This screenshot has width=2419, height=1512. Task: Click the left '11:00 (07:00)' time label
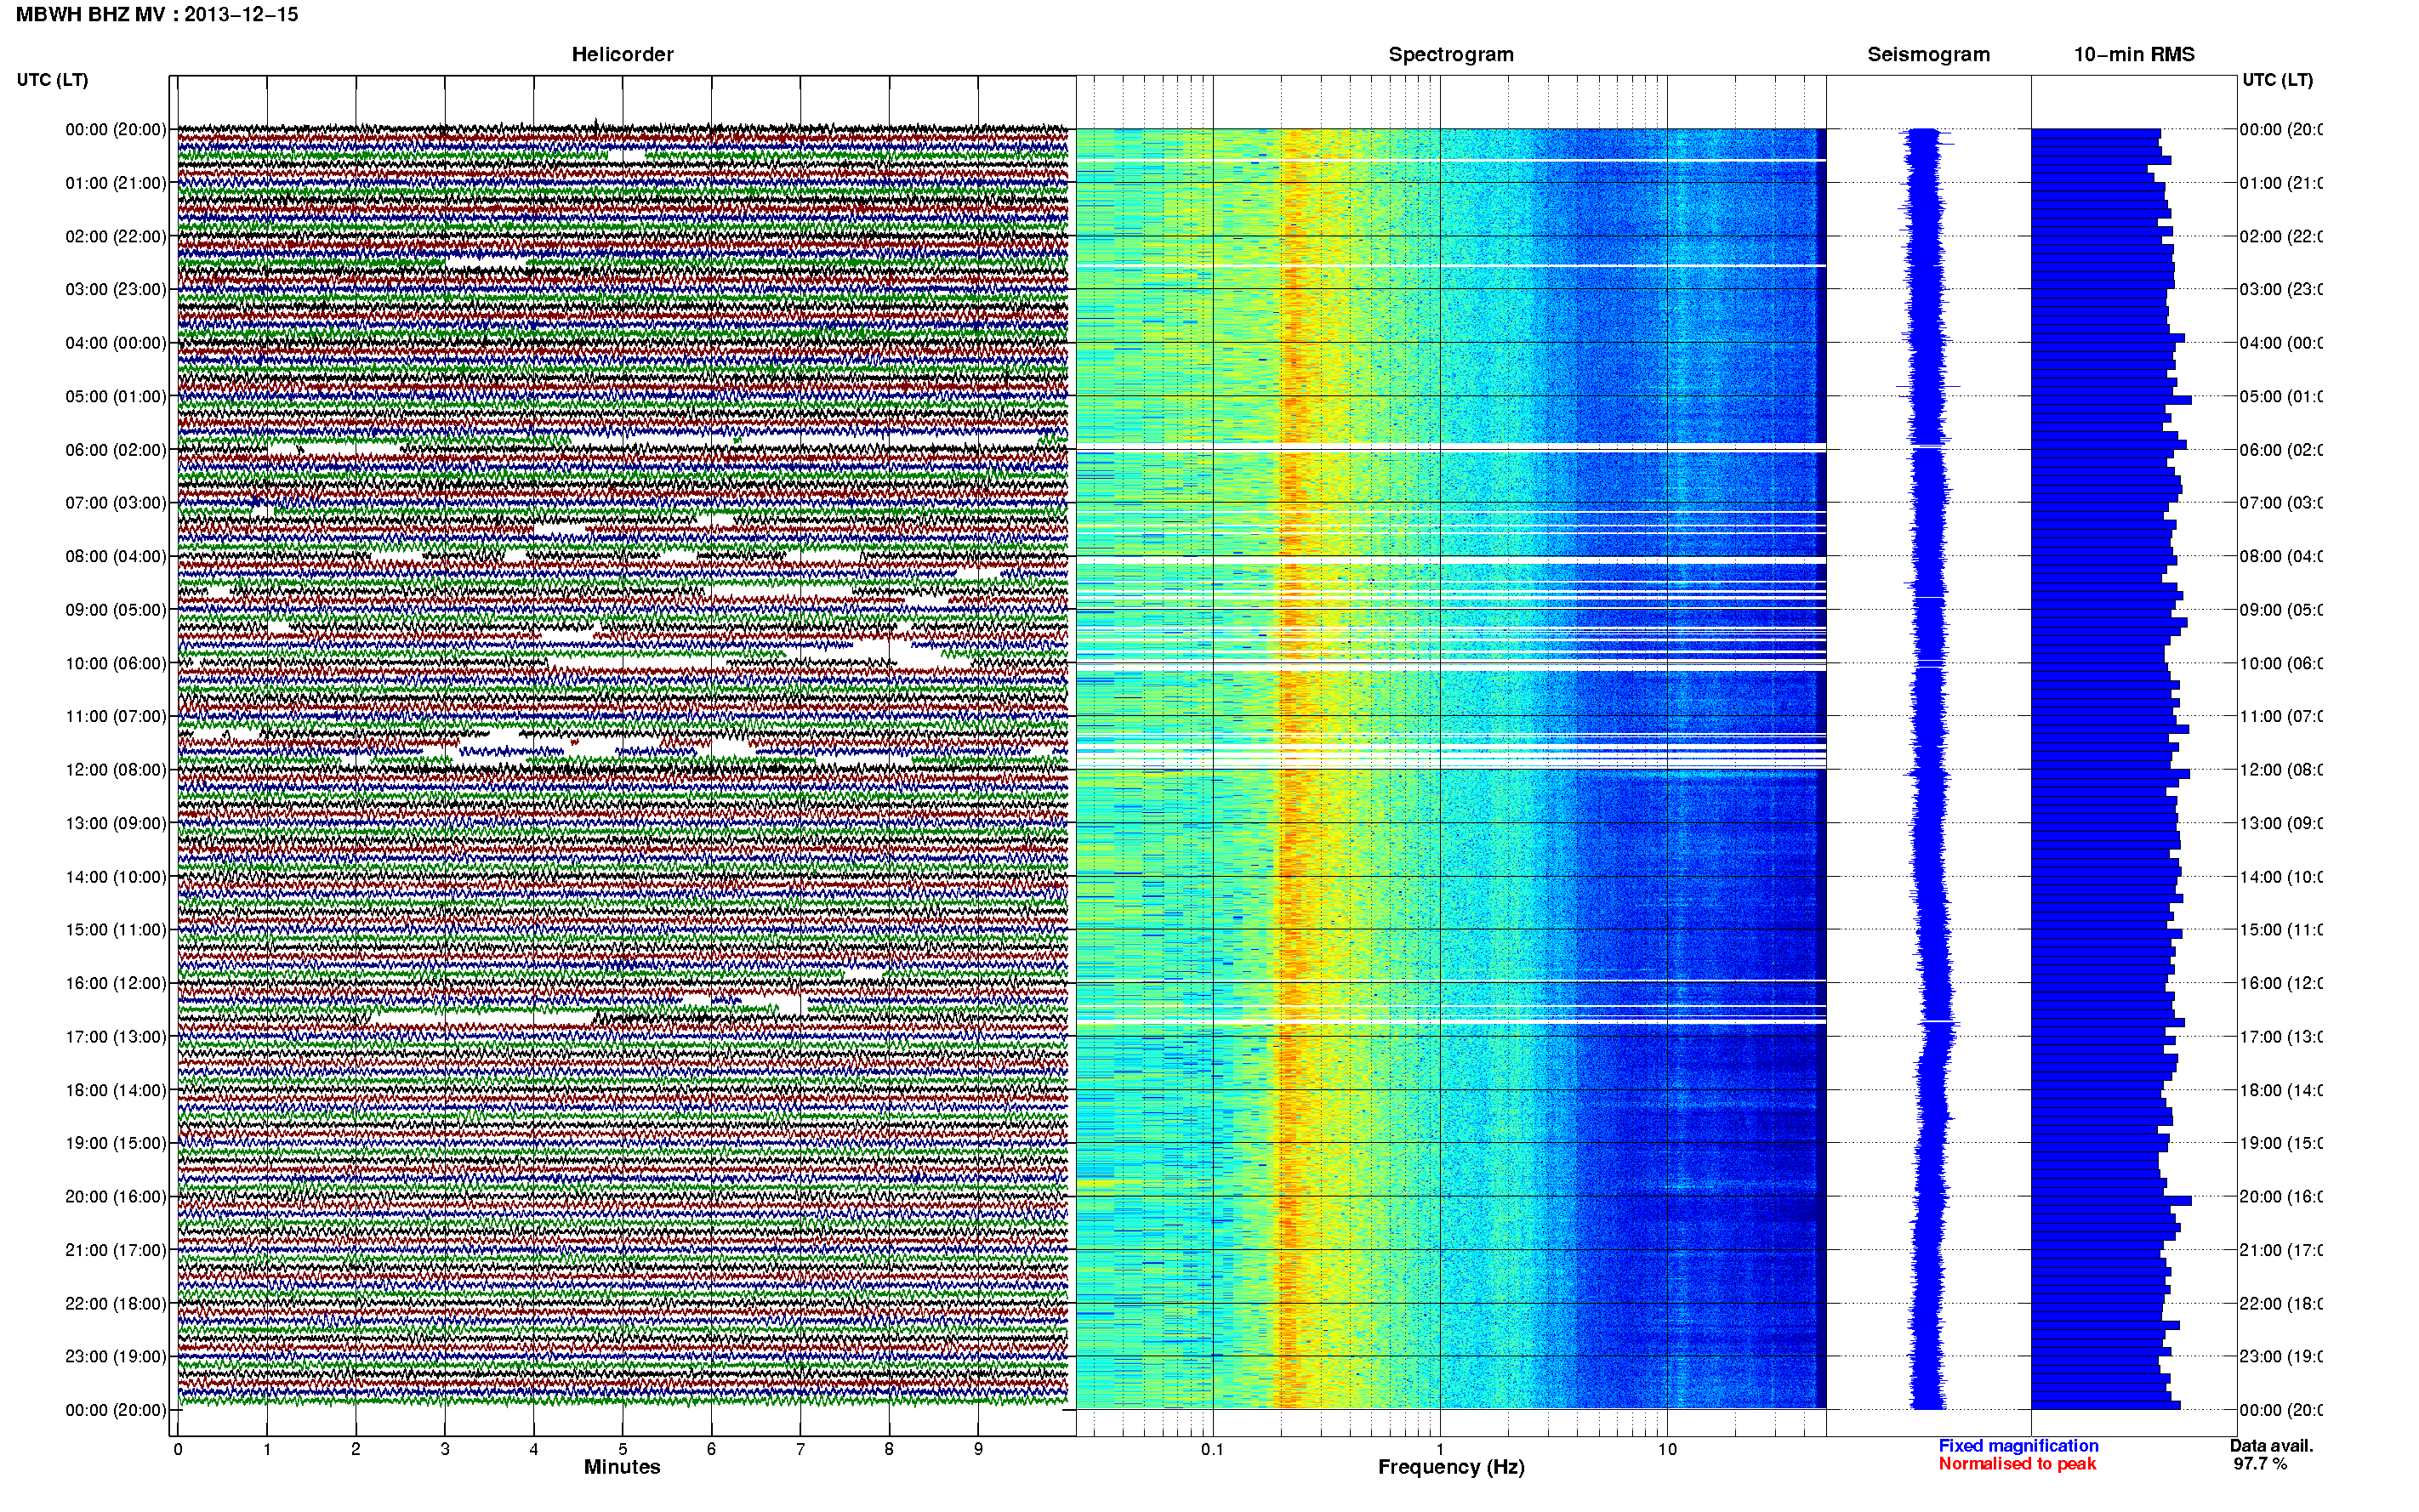click(116, 716)
